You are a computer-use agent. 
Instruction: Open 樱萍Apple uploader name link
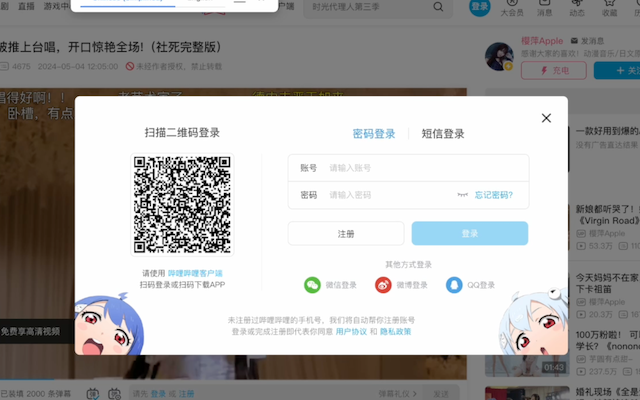[x=542, y=41]
